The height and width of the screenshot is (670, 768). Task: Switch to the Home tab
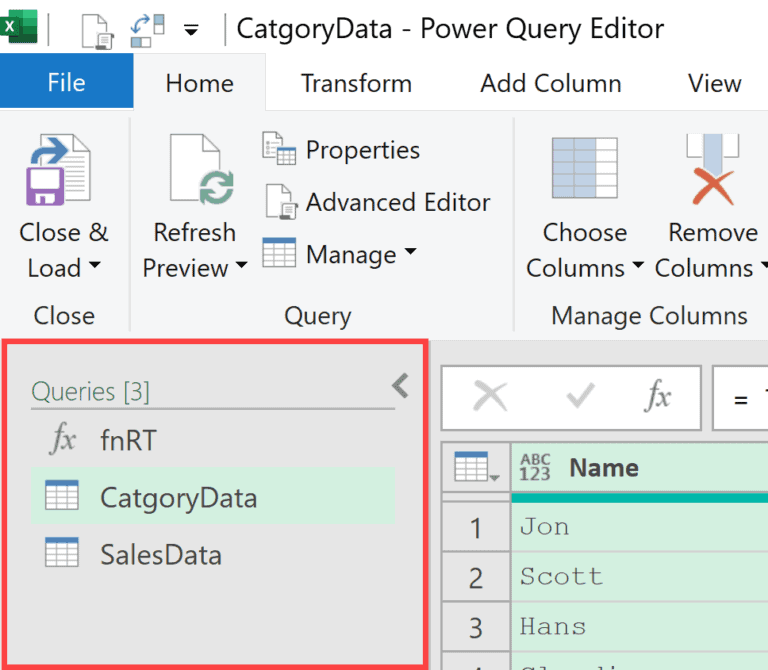[199, 83]
